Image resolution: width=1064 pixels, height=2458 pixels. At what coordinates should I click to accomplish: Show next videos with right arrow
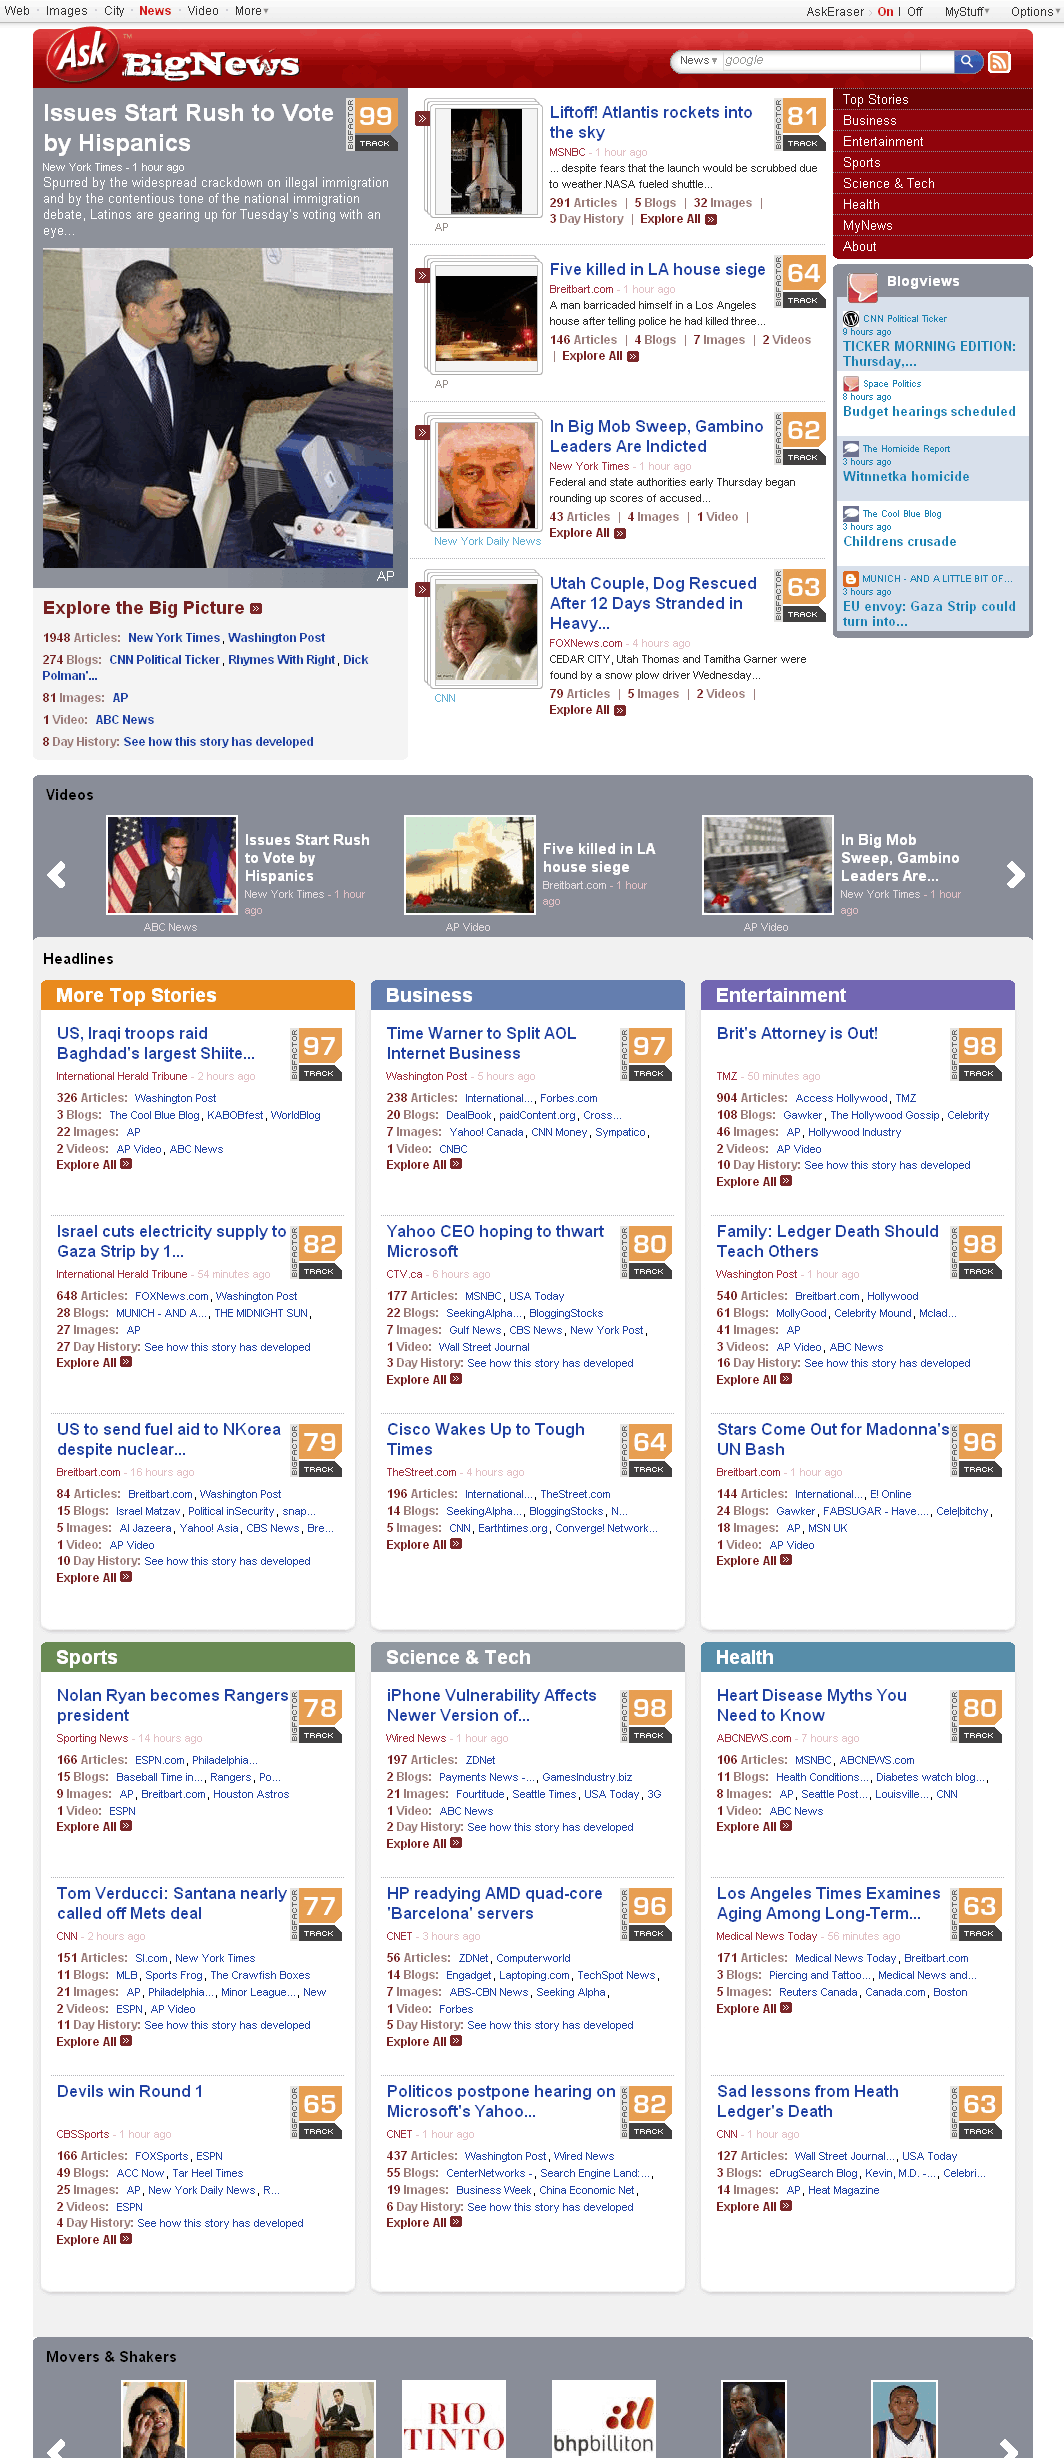[x=1015, y=874]
